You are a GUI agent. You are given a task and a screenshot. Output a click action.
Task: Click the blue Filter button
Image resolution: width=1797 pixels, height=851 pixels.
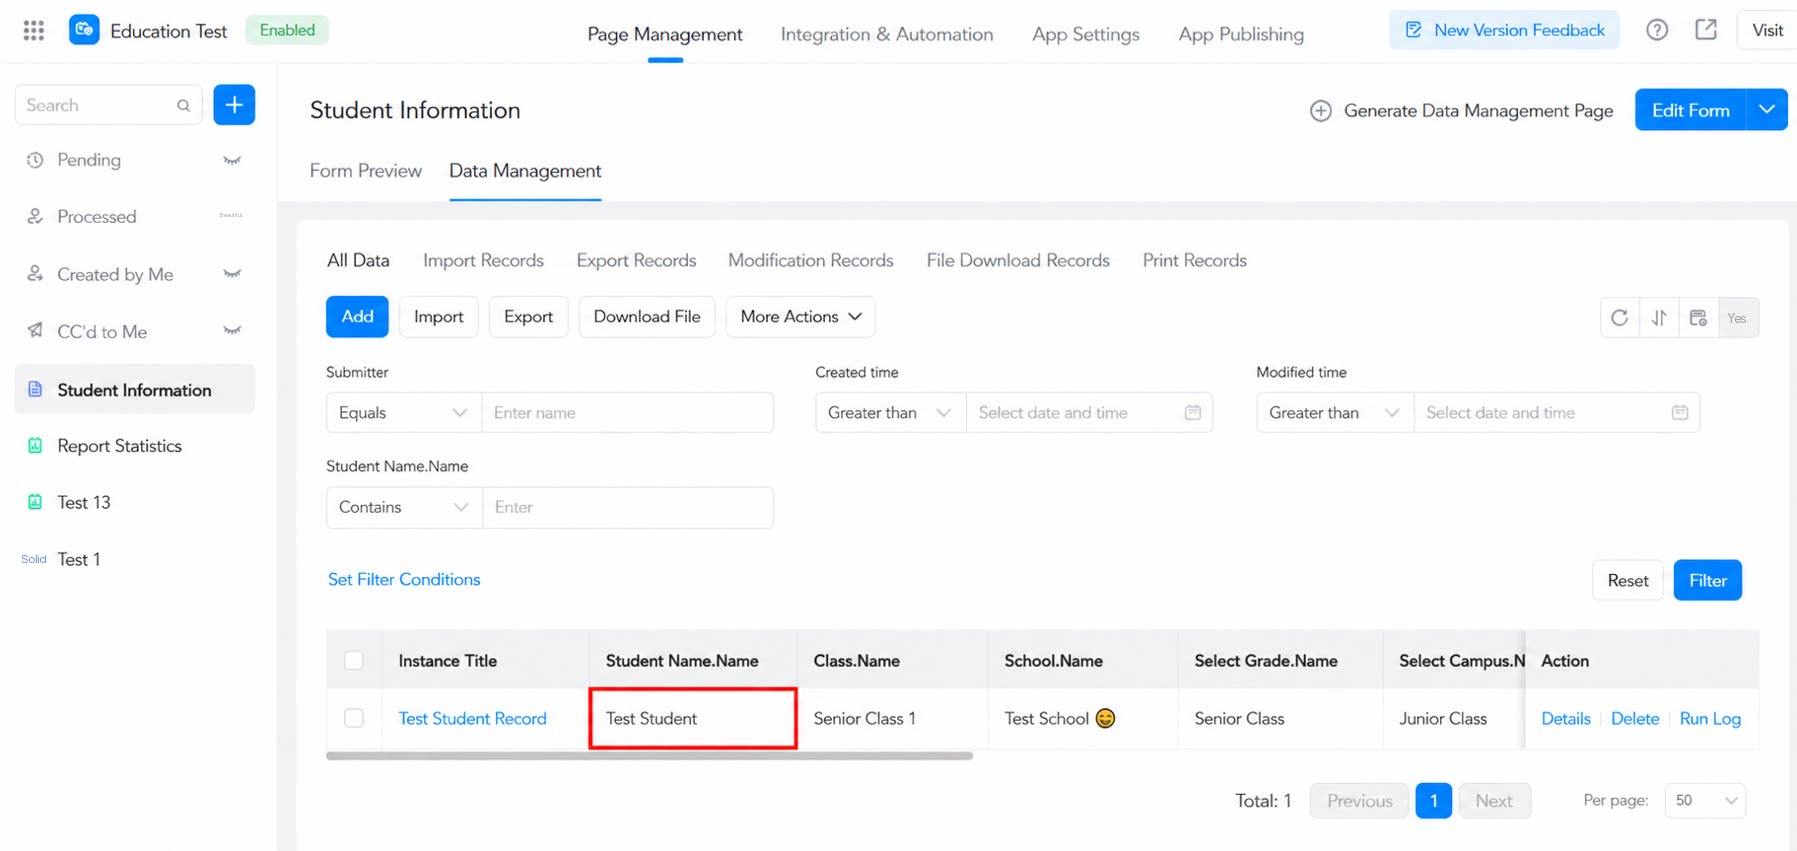(1707, 580)
